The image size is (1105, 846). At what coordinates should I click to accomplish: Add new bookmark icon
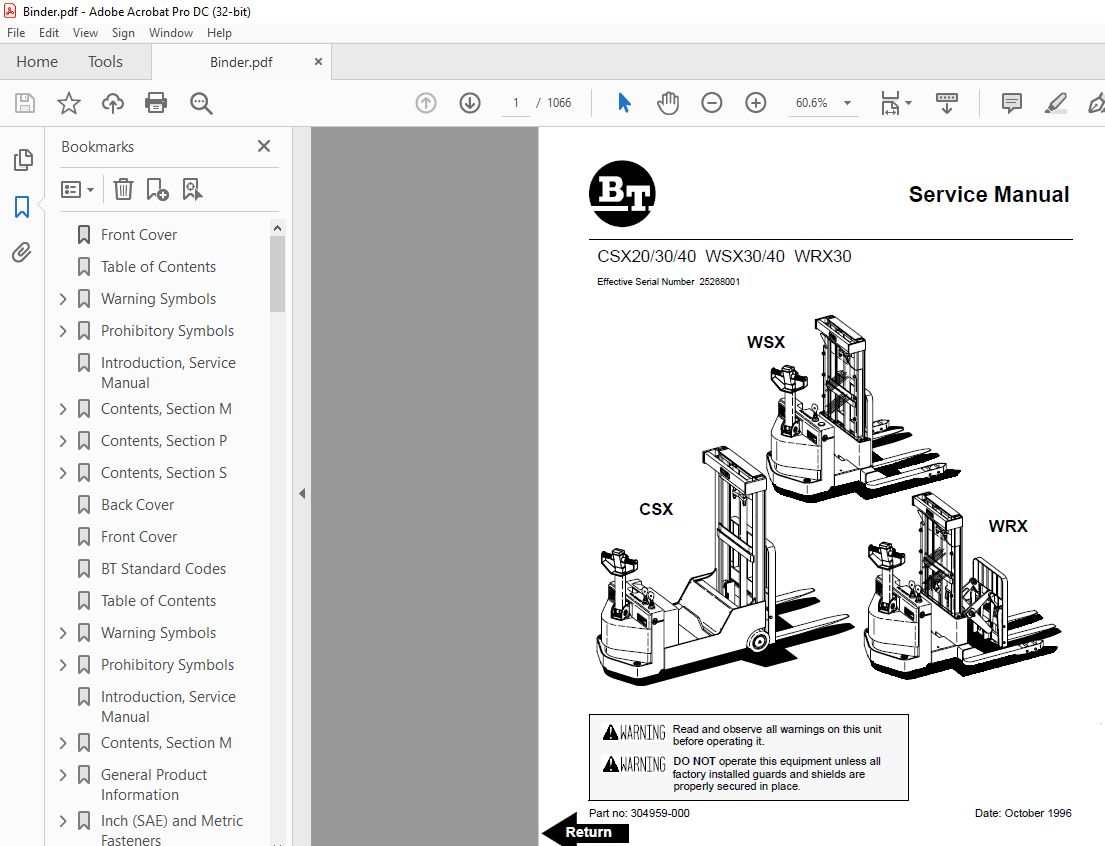157,189
